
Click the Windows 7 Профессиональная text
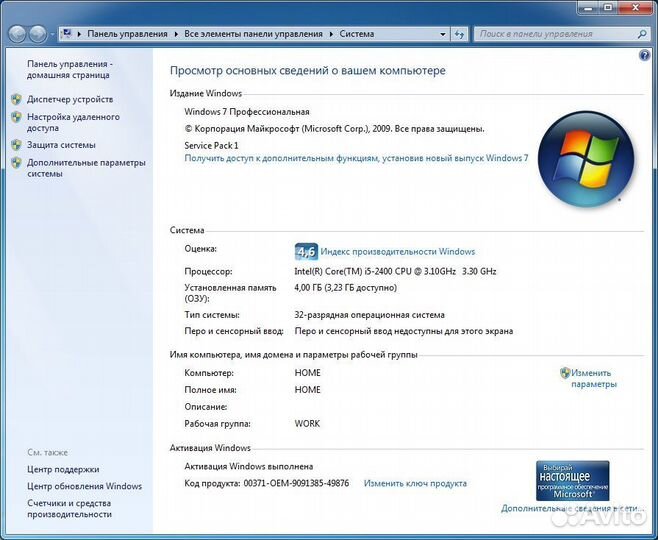pyautogui.click(x=247, y=112)
